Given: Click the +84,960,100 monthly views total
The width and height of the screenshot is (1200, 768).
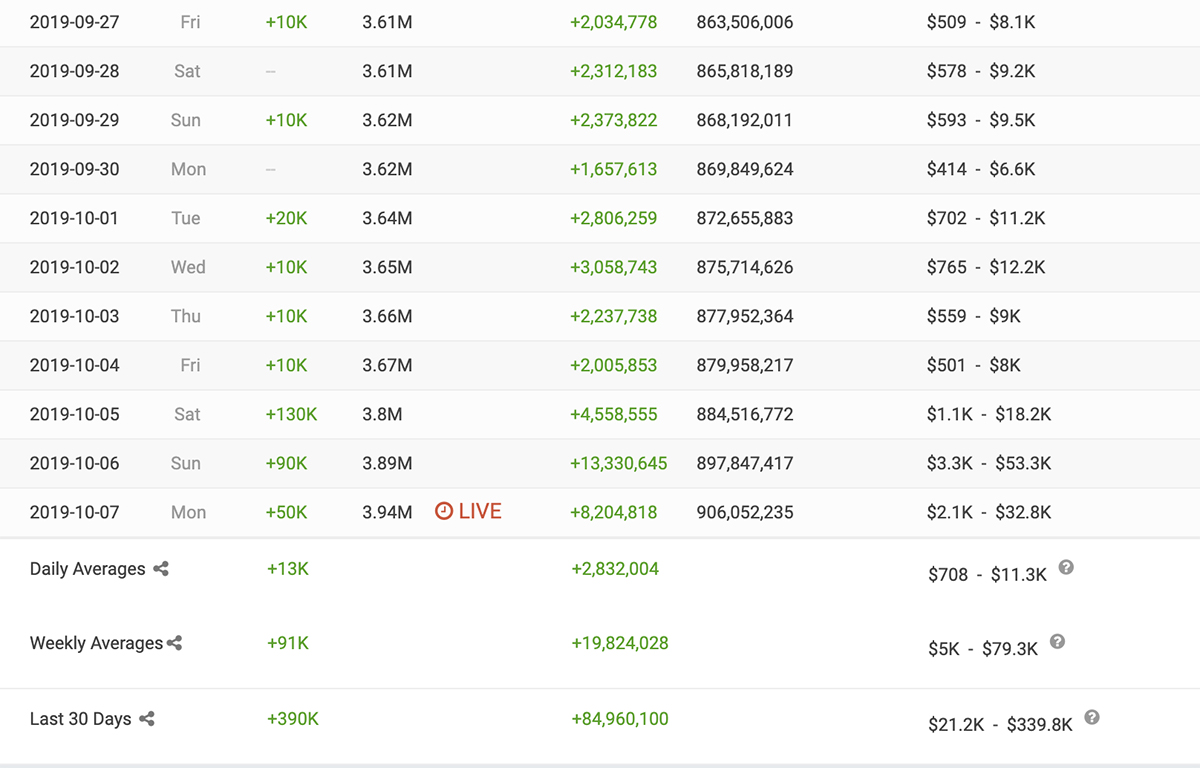Looking at the screenshot, I should pos(620,719).
